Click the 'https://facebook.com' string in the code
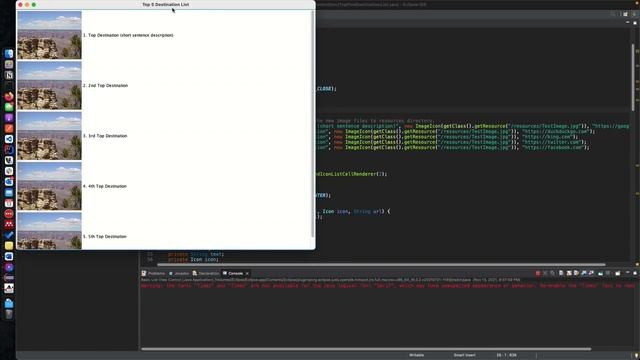The image size is (640, 360). point(554,147)
